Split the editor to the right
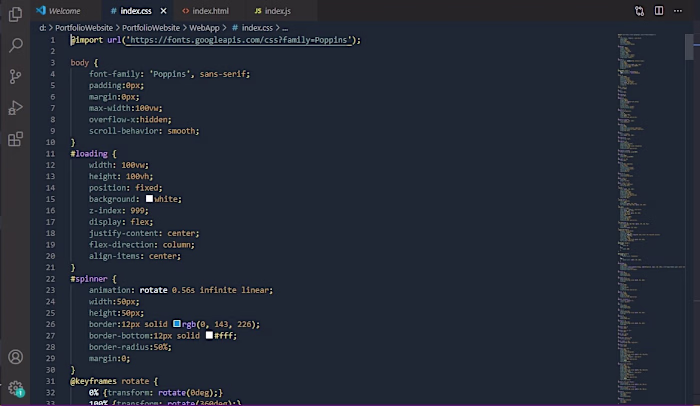 point(658,11)
